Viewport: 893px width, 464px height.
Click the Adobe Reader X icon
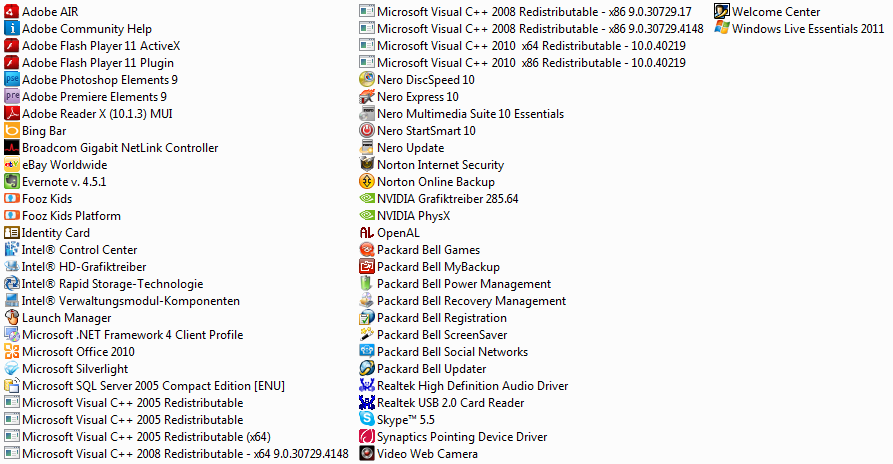(x=11, y=114)
